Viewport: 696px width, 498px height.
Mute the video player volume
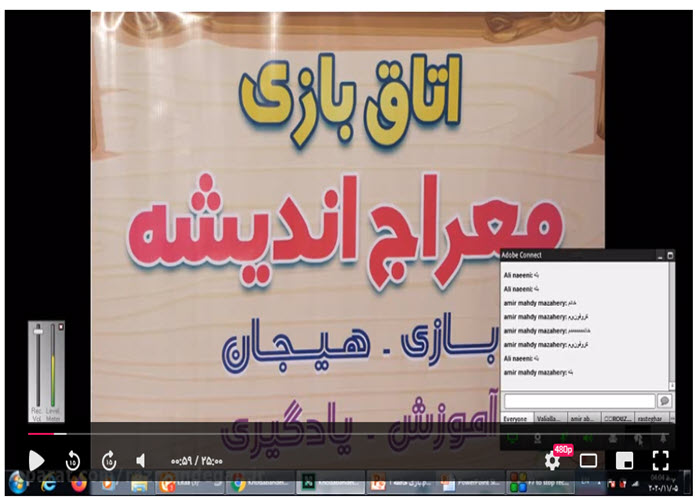141,461
